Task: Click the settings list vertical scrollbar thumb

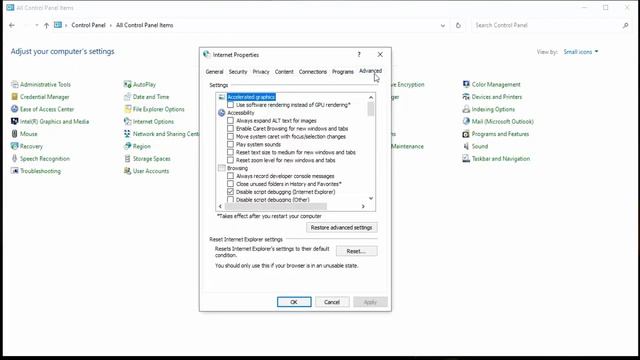Action: tap(371, 109)
